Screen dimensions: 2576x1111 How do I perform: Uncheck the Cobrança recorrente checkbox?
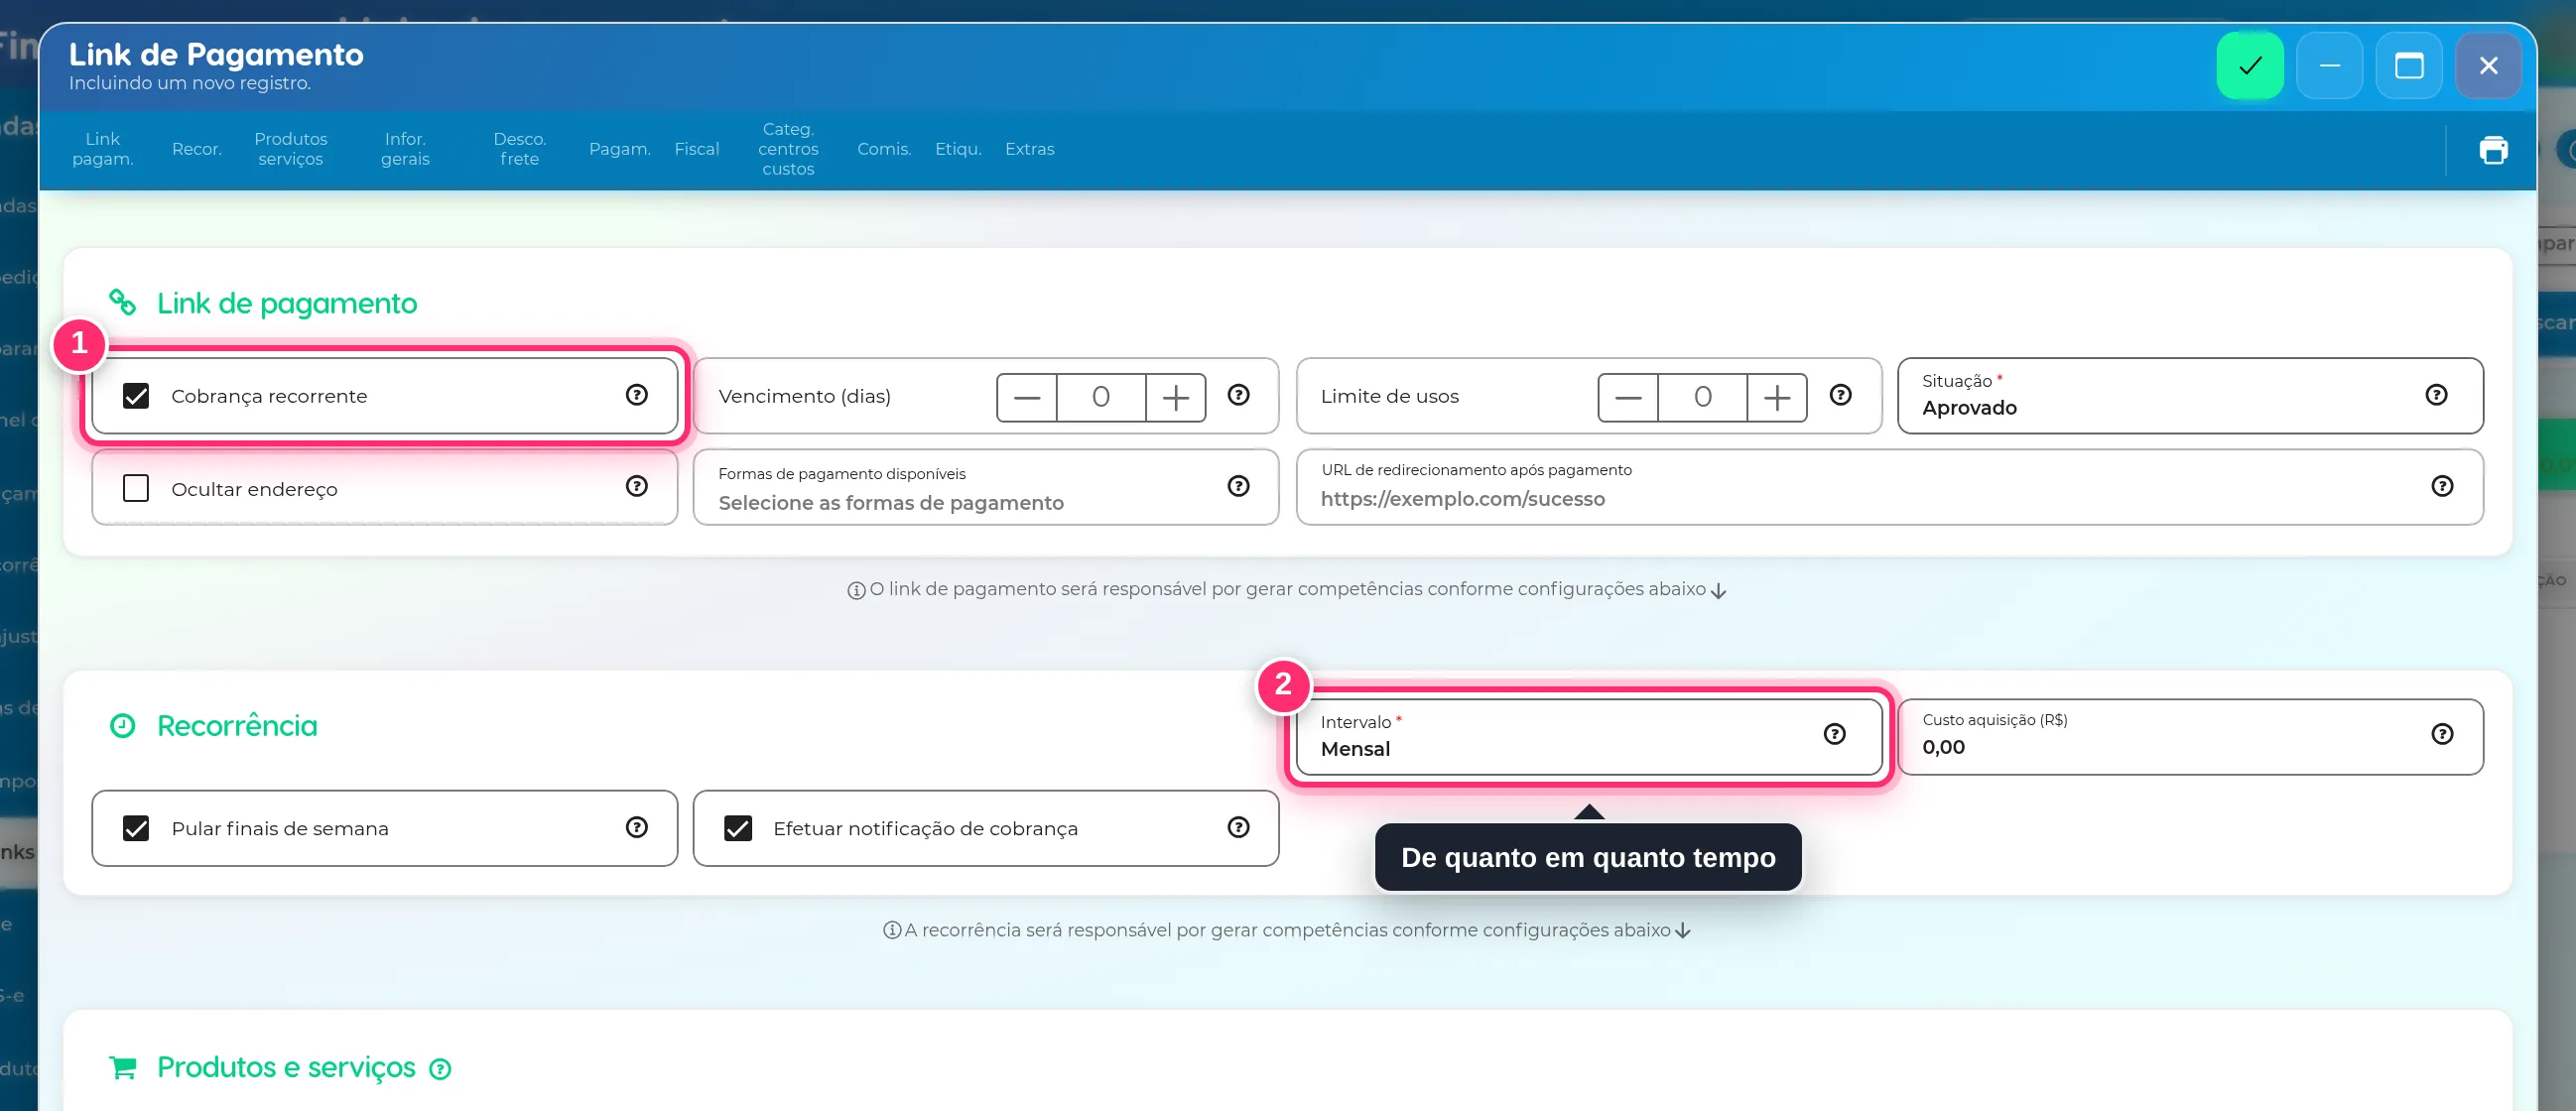click(x=136, y=396)
